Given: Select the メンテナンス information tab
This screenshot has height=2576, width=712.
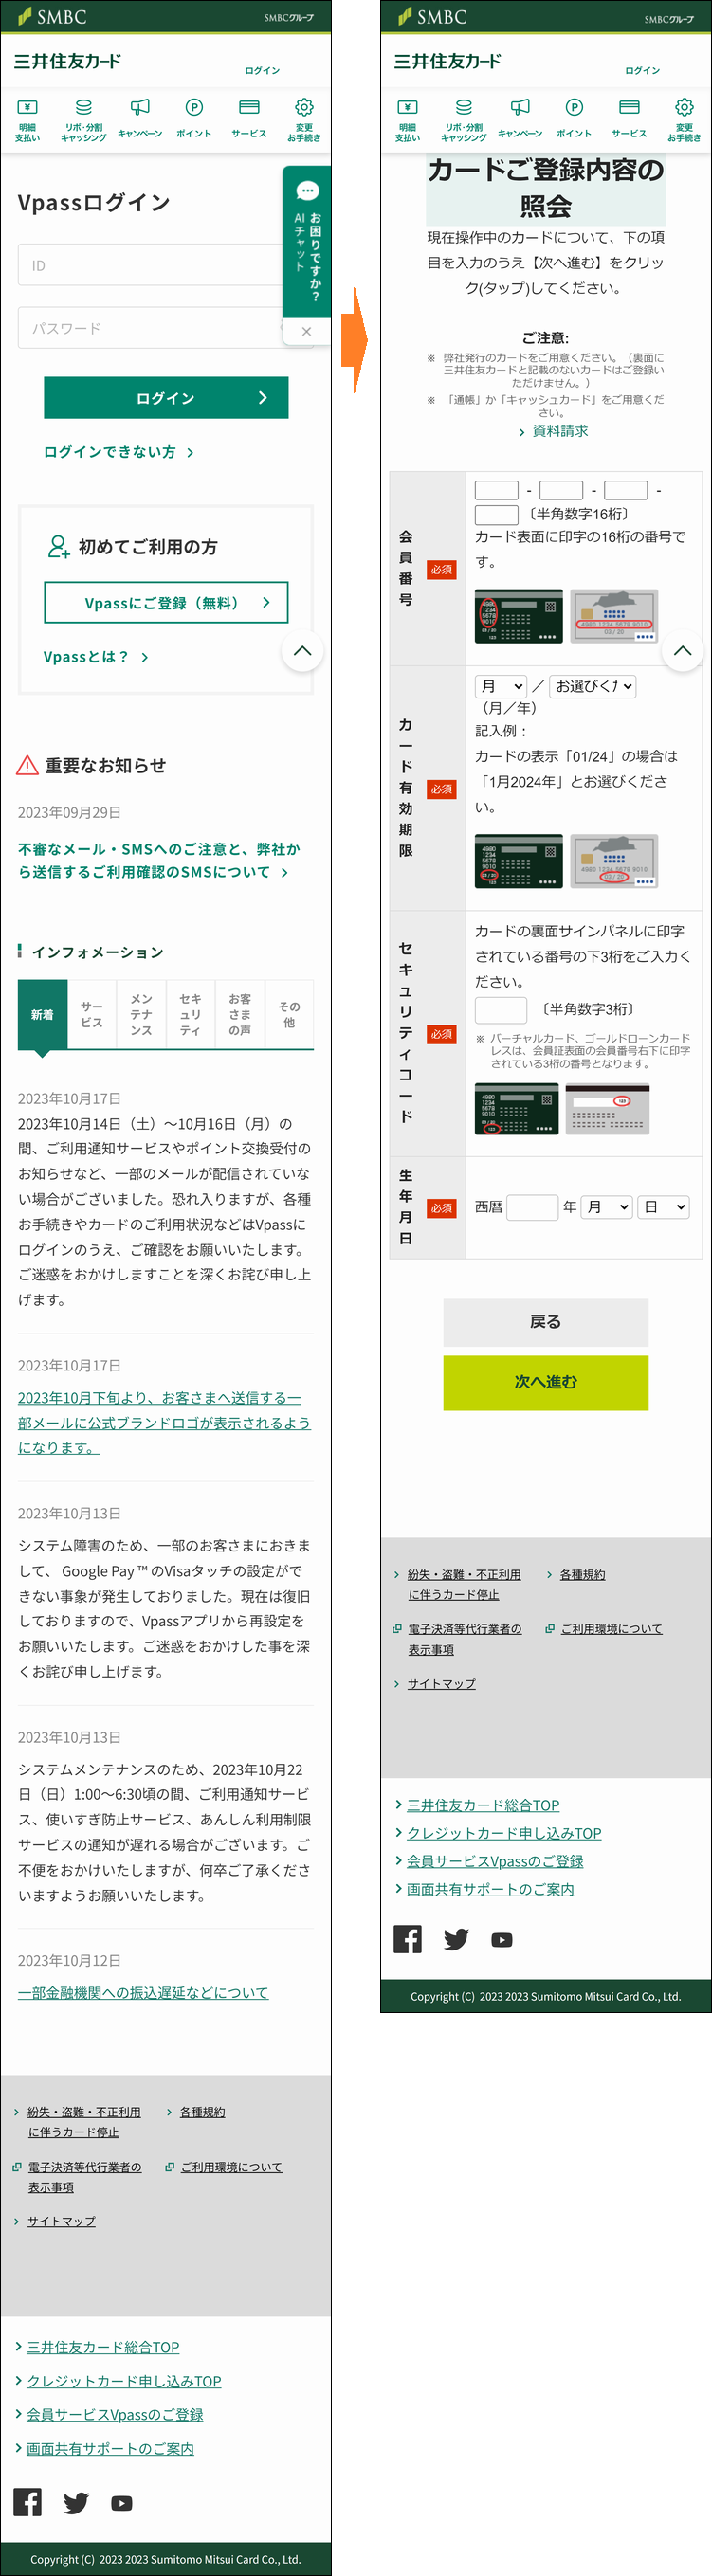Looking at the screenshot, I should [x=141, y=1014].
